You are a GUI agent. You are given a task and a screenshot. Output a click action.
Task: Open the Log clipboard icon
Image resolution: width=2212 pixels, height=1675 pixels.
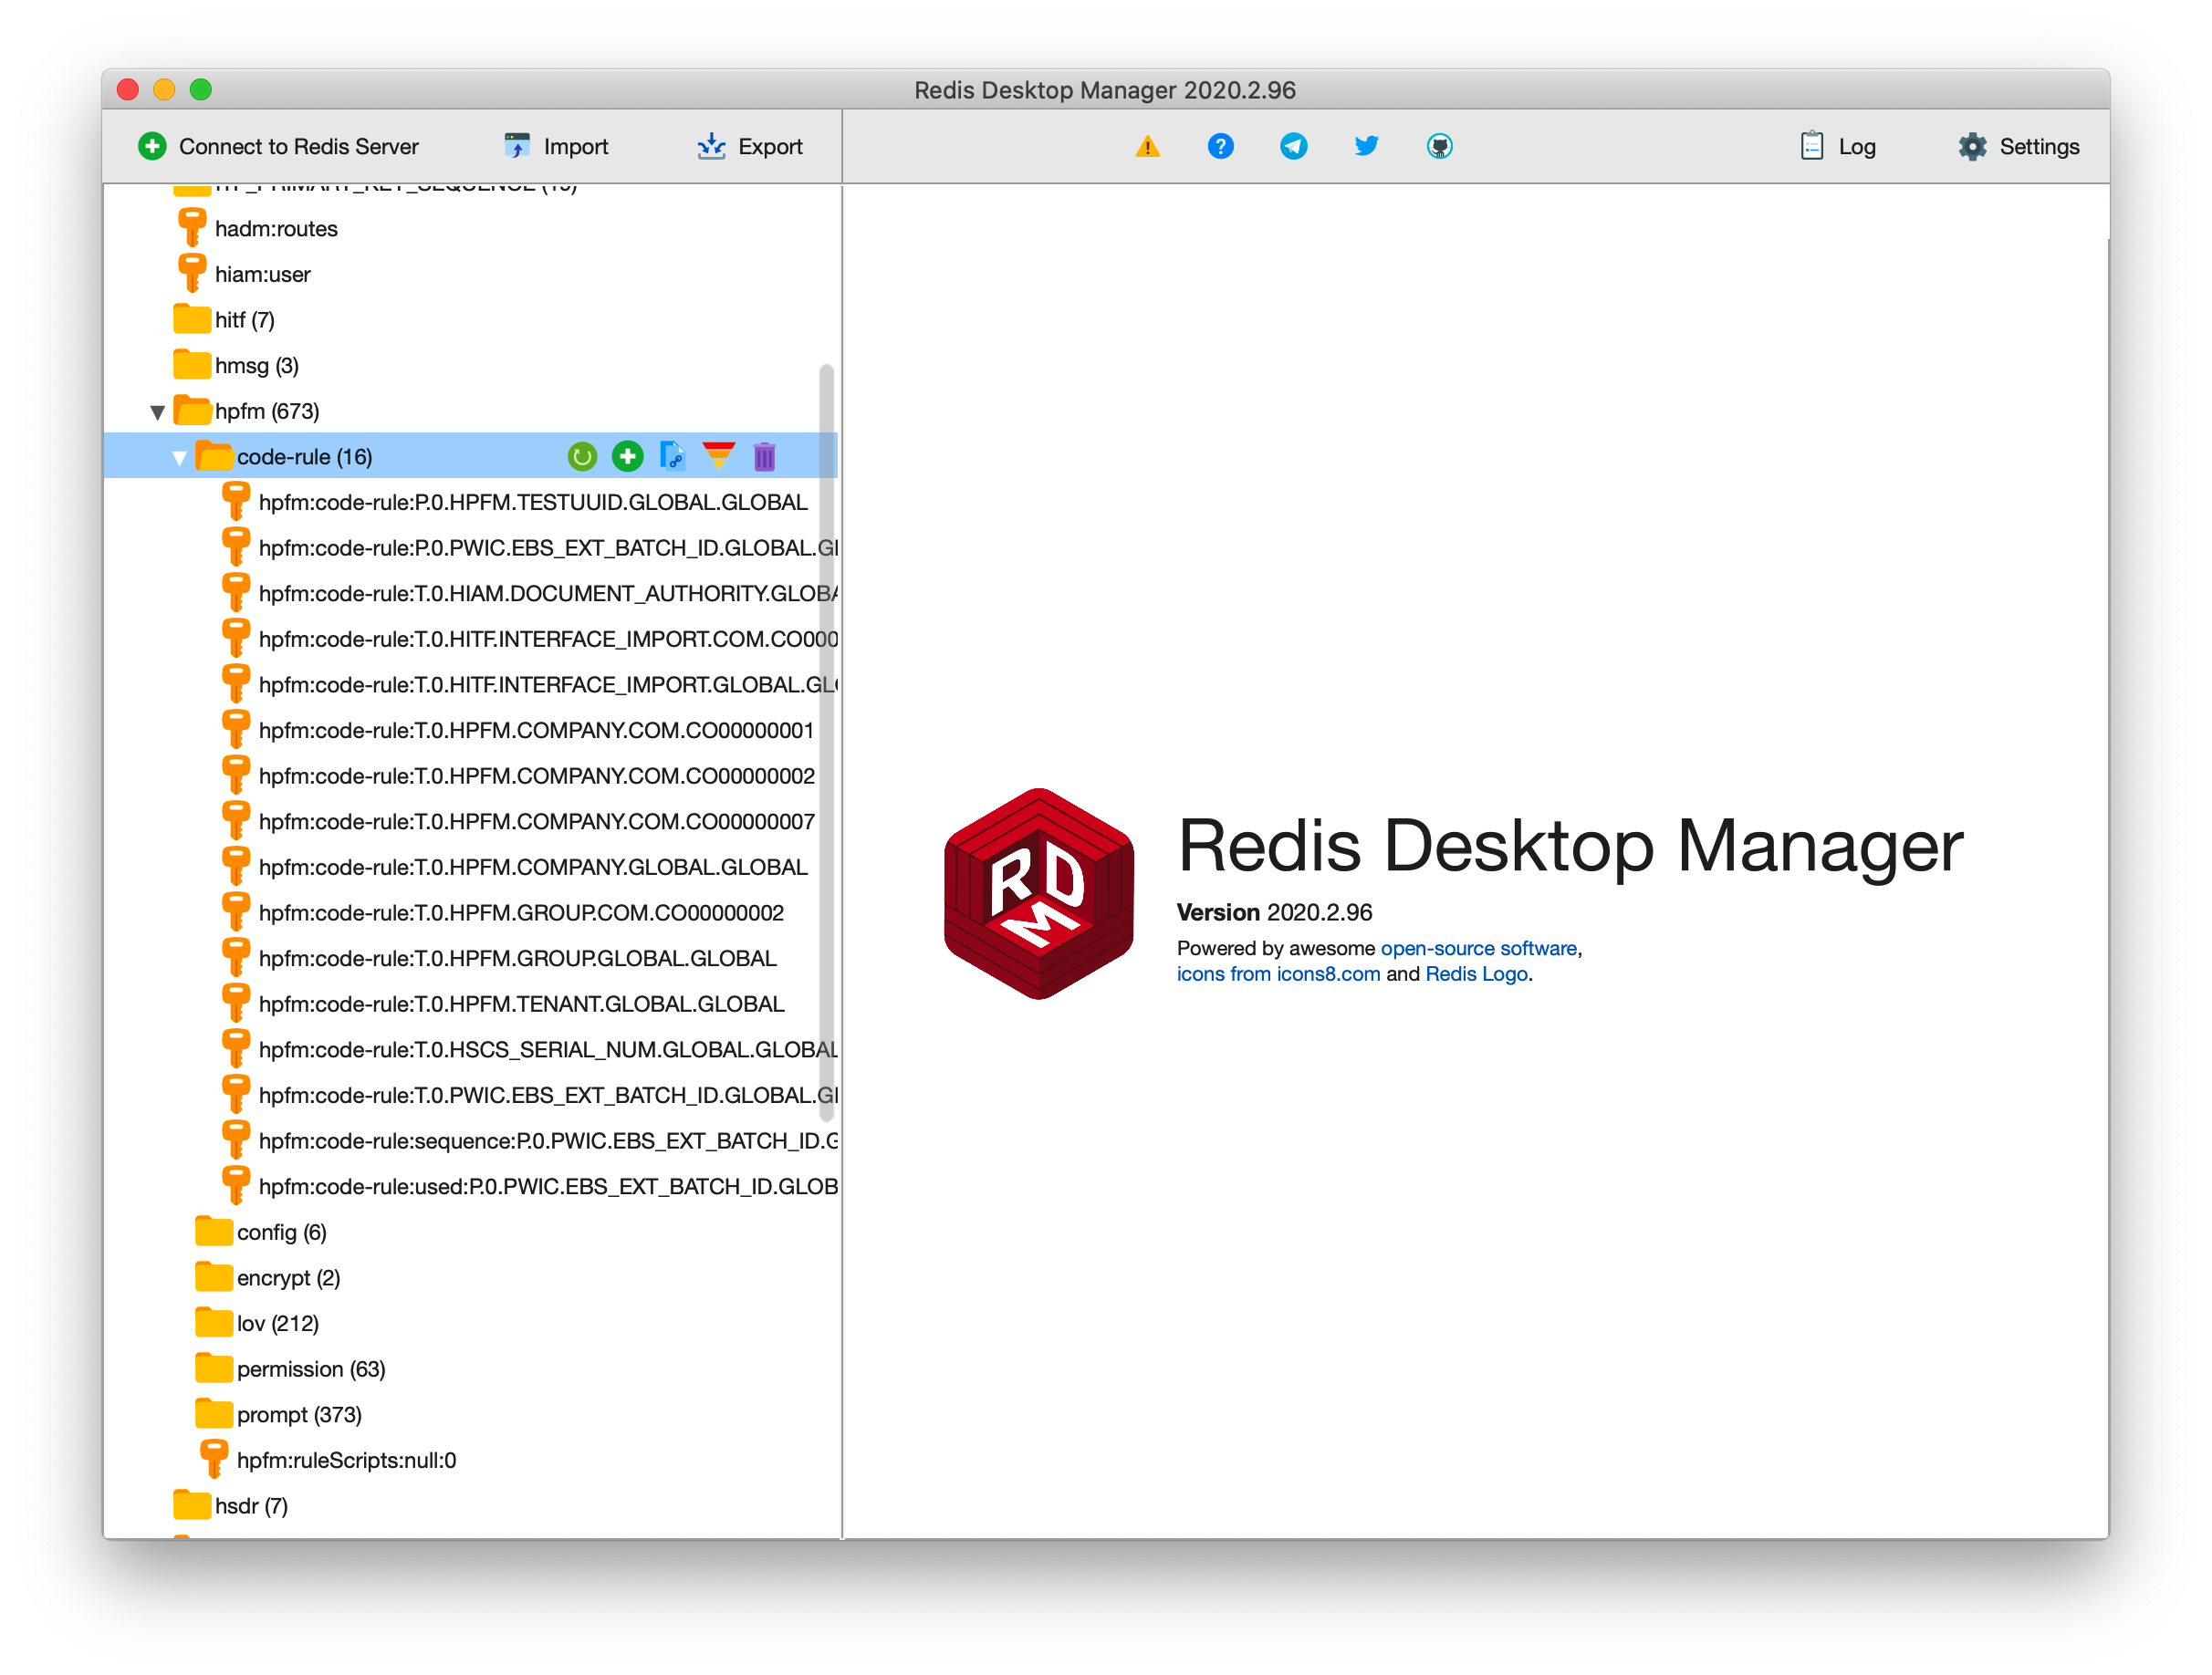[x=1811, y=146]
